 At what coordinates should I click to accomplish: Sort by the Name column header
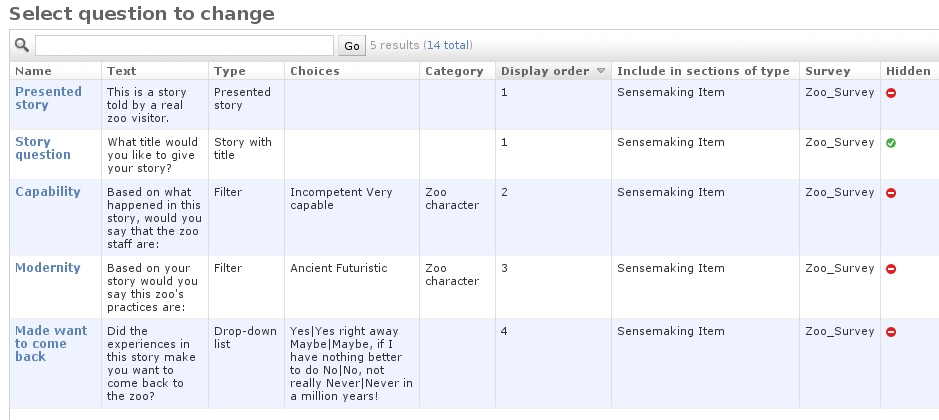coord(33,71)
